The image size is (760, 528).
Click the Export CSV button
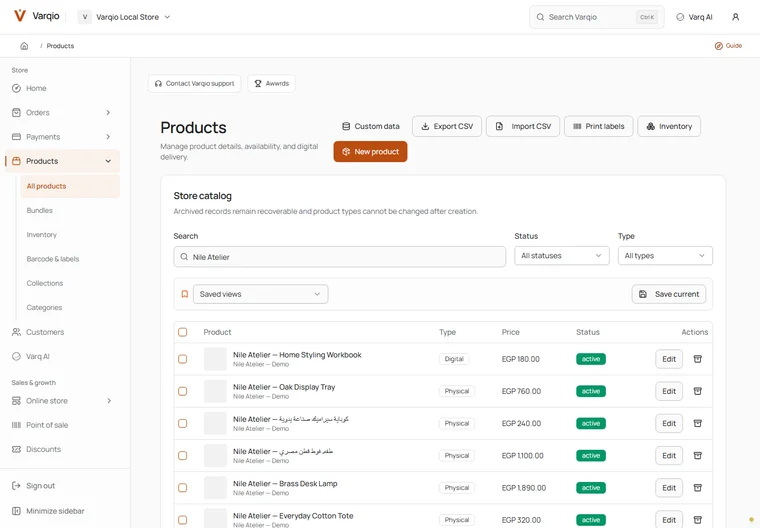click(446, 127)
